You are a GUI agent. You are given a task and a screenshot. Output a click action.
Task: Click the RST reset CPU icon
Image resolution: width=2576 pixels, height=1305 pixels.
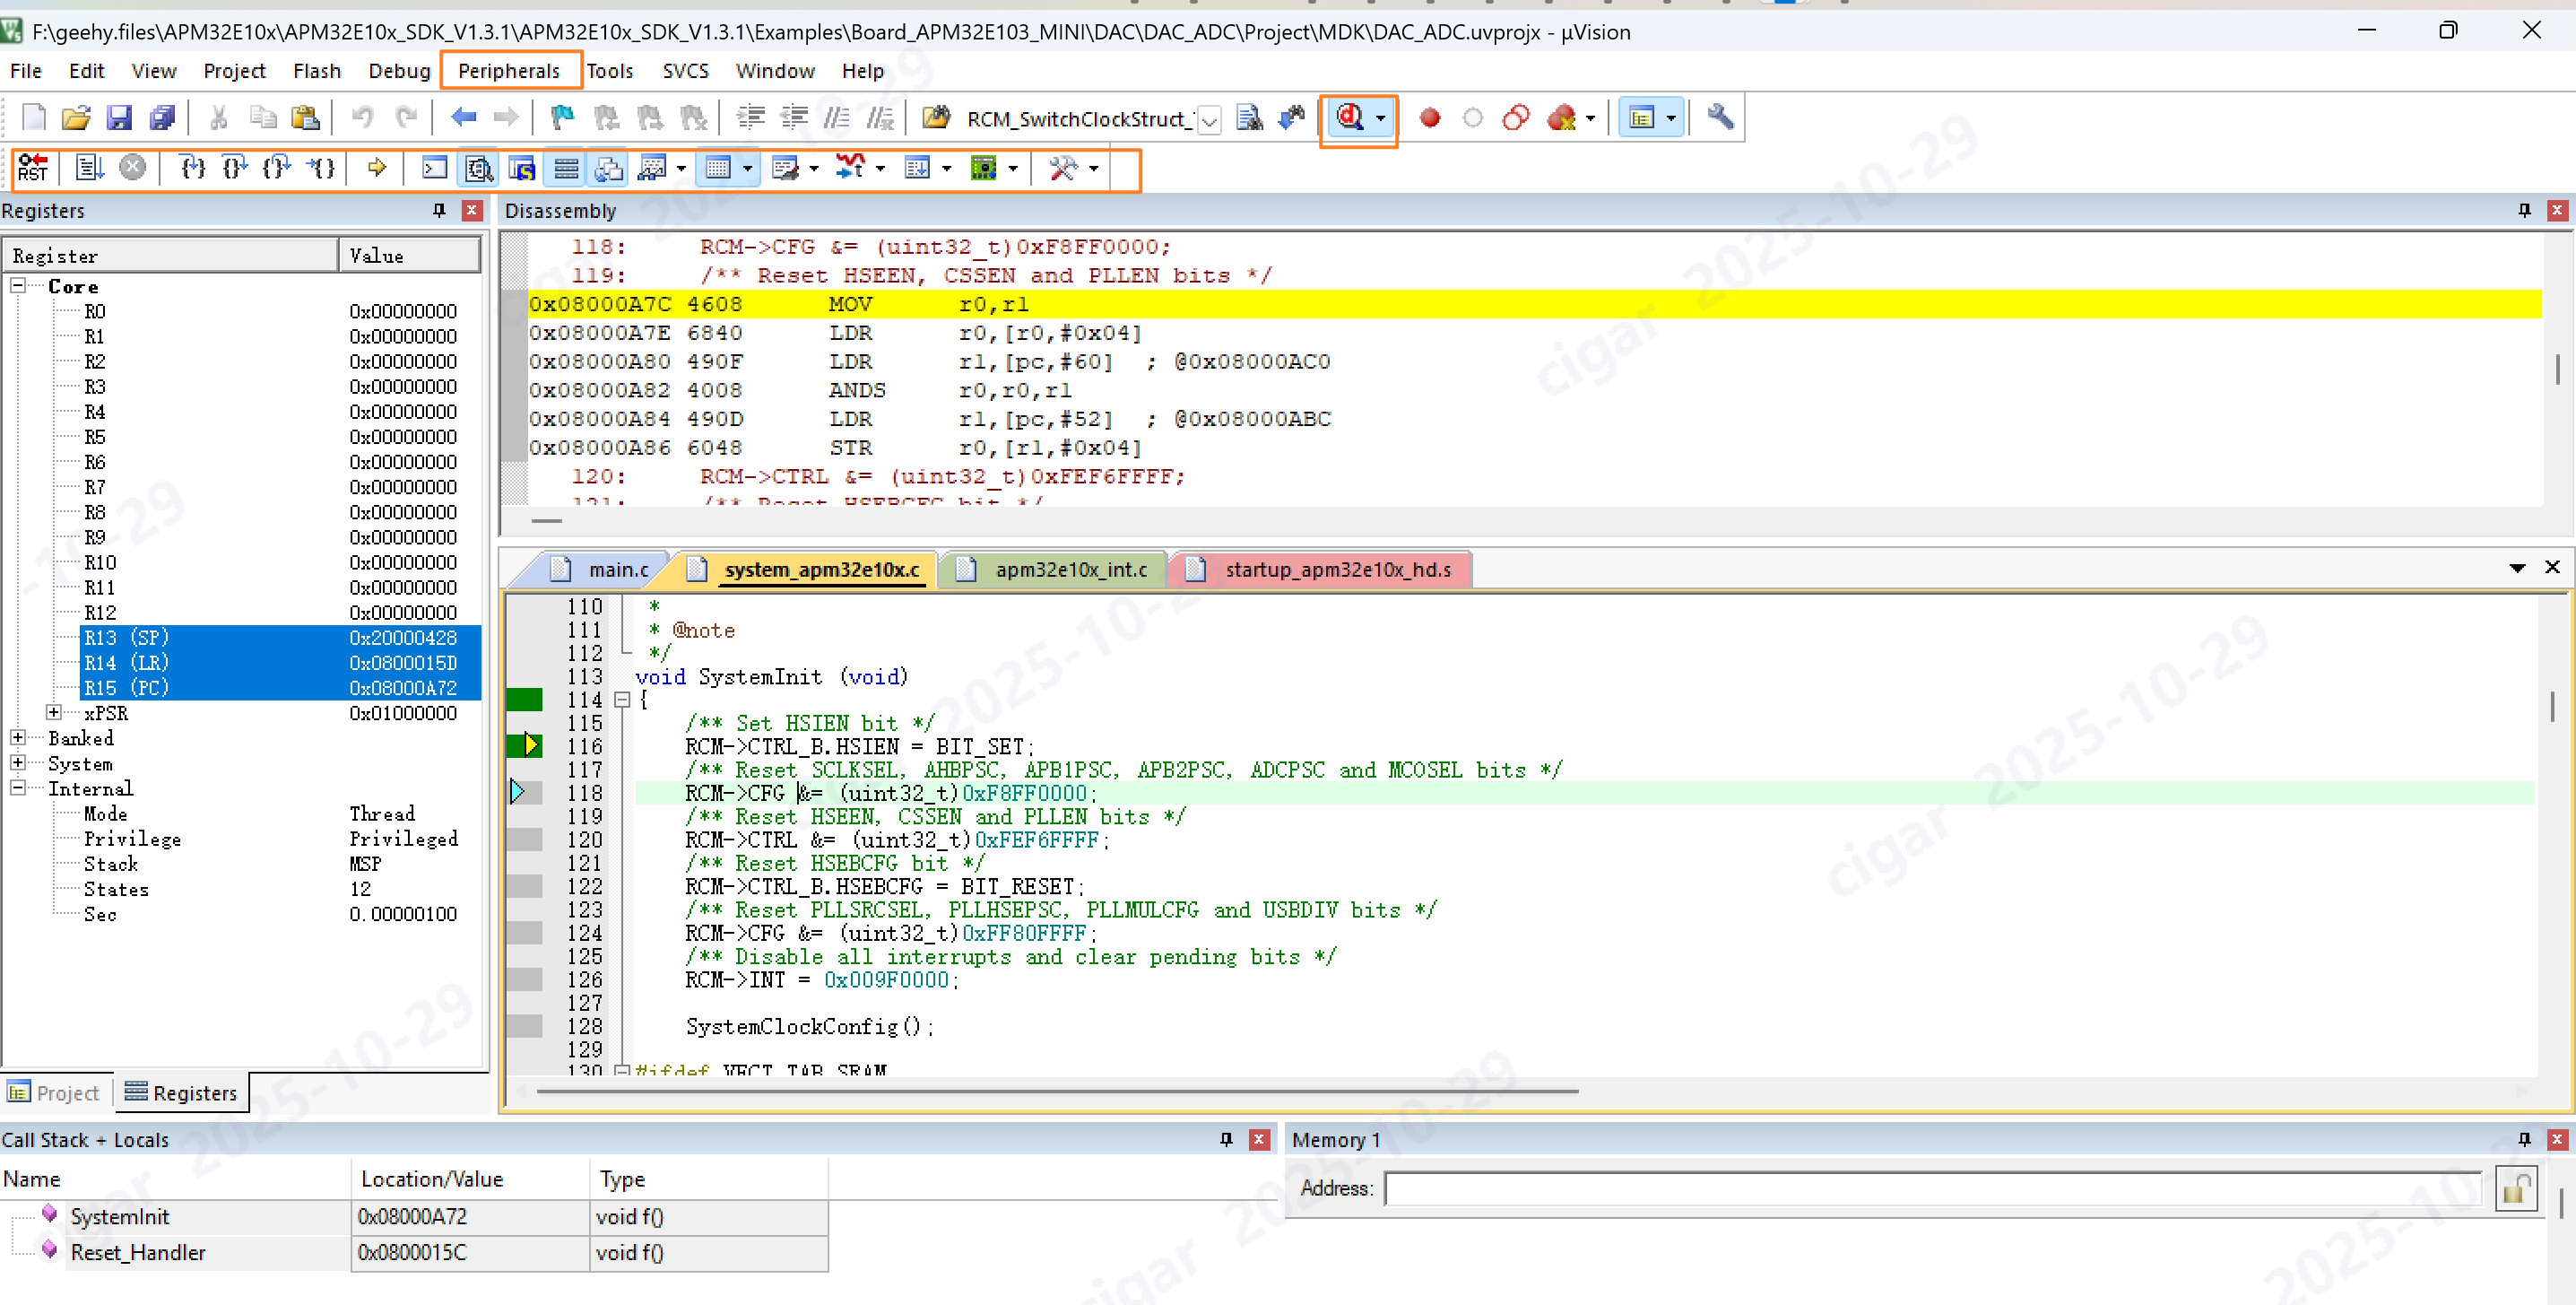pos(33,168)
